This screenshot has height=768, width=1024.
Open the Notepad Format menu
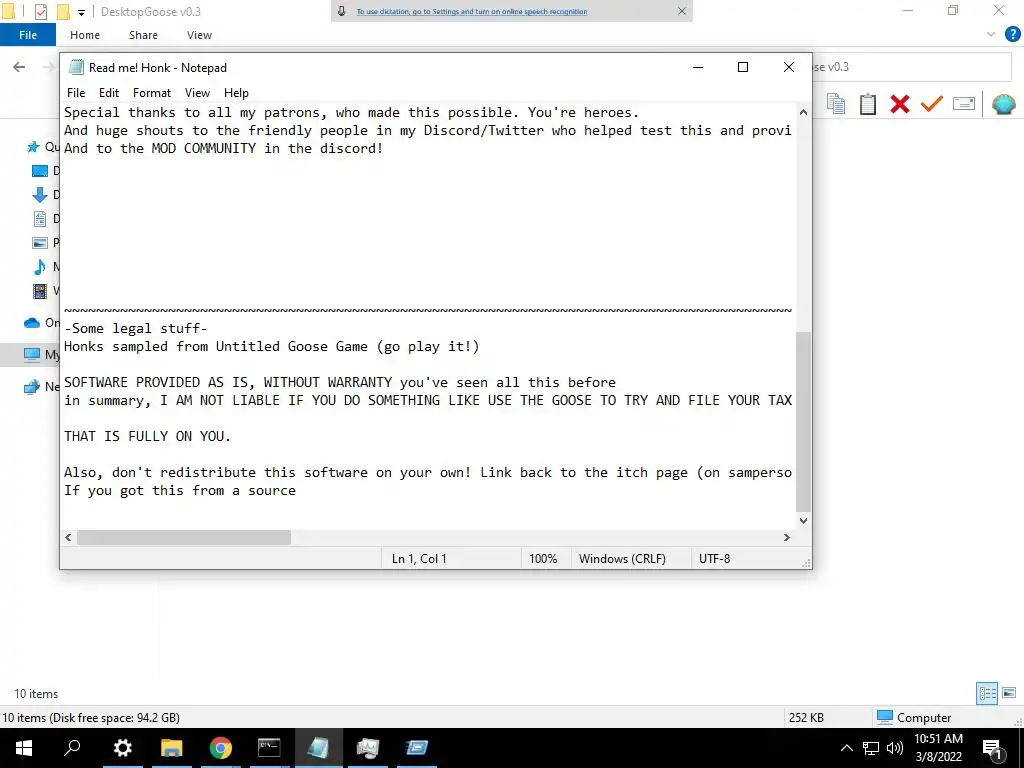point(152,93)
